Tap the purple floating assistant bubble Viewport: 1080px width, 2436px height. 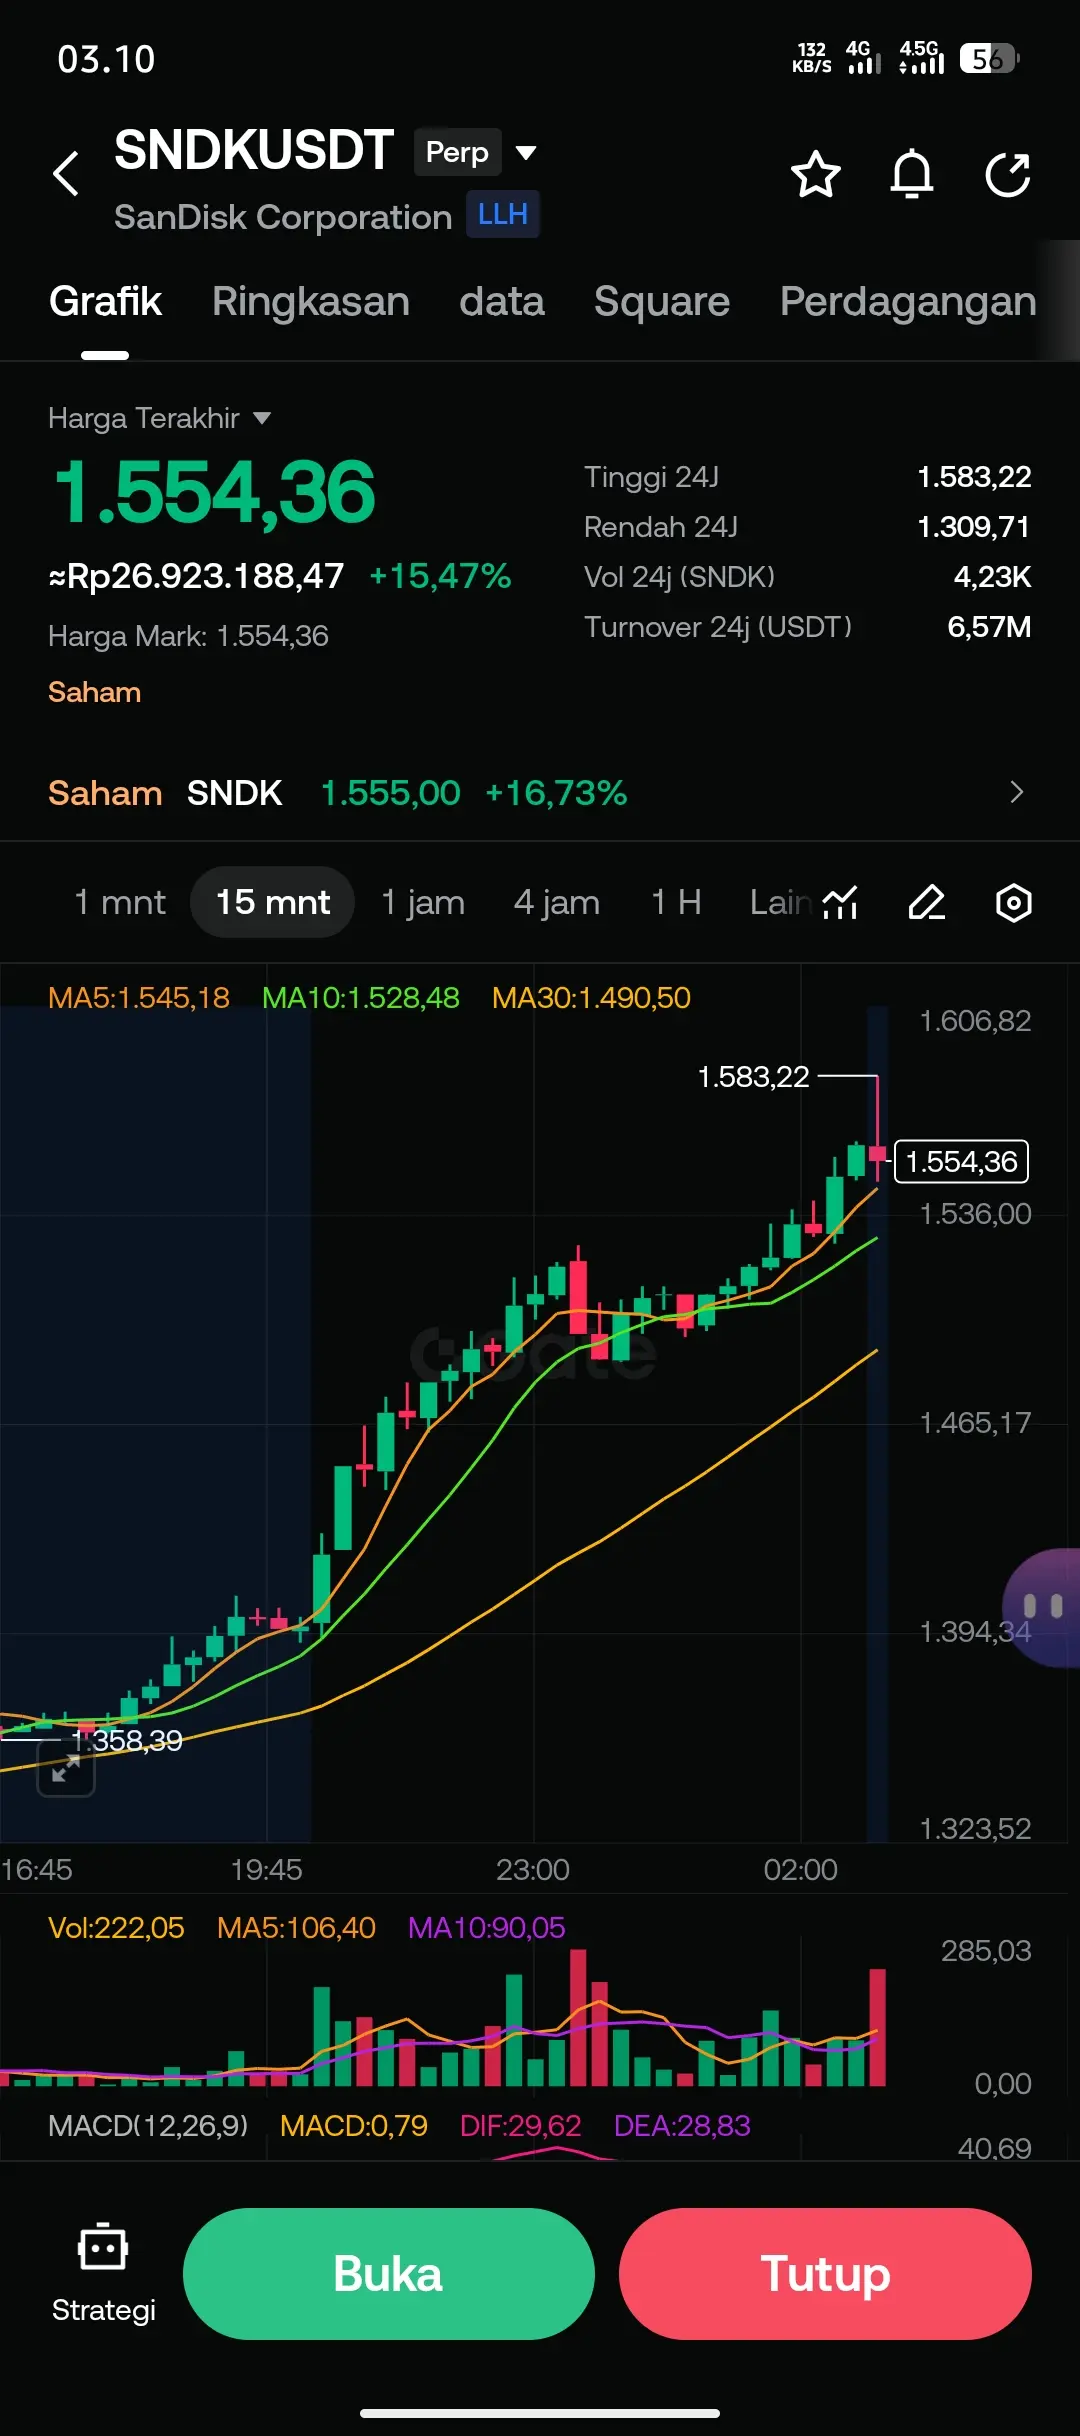(1043, 1608)
